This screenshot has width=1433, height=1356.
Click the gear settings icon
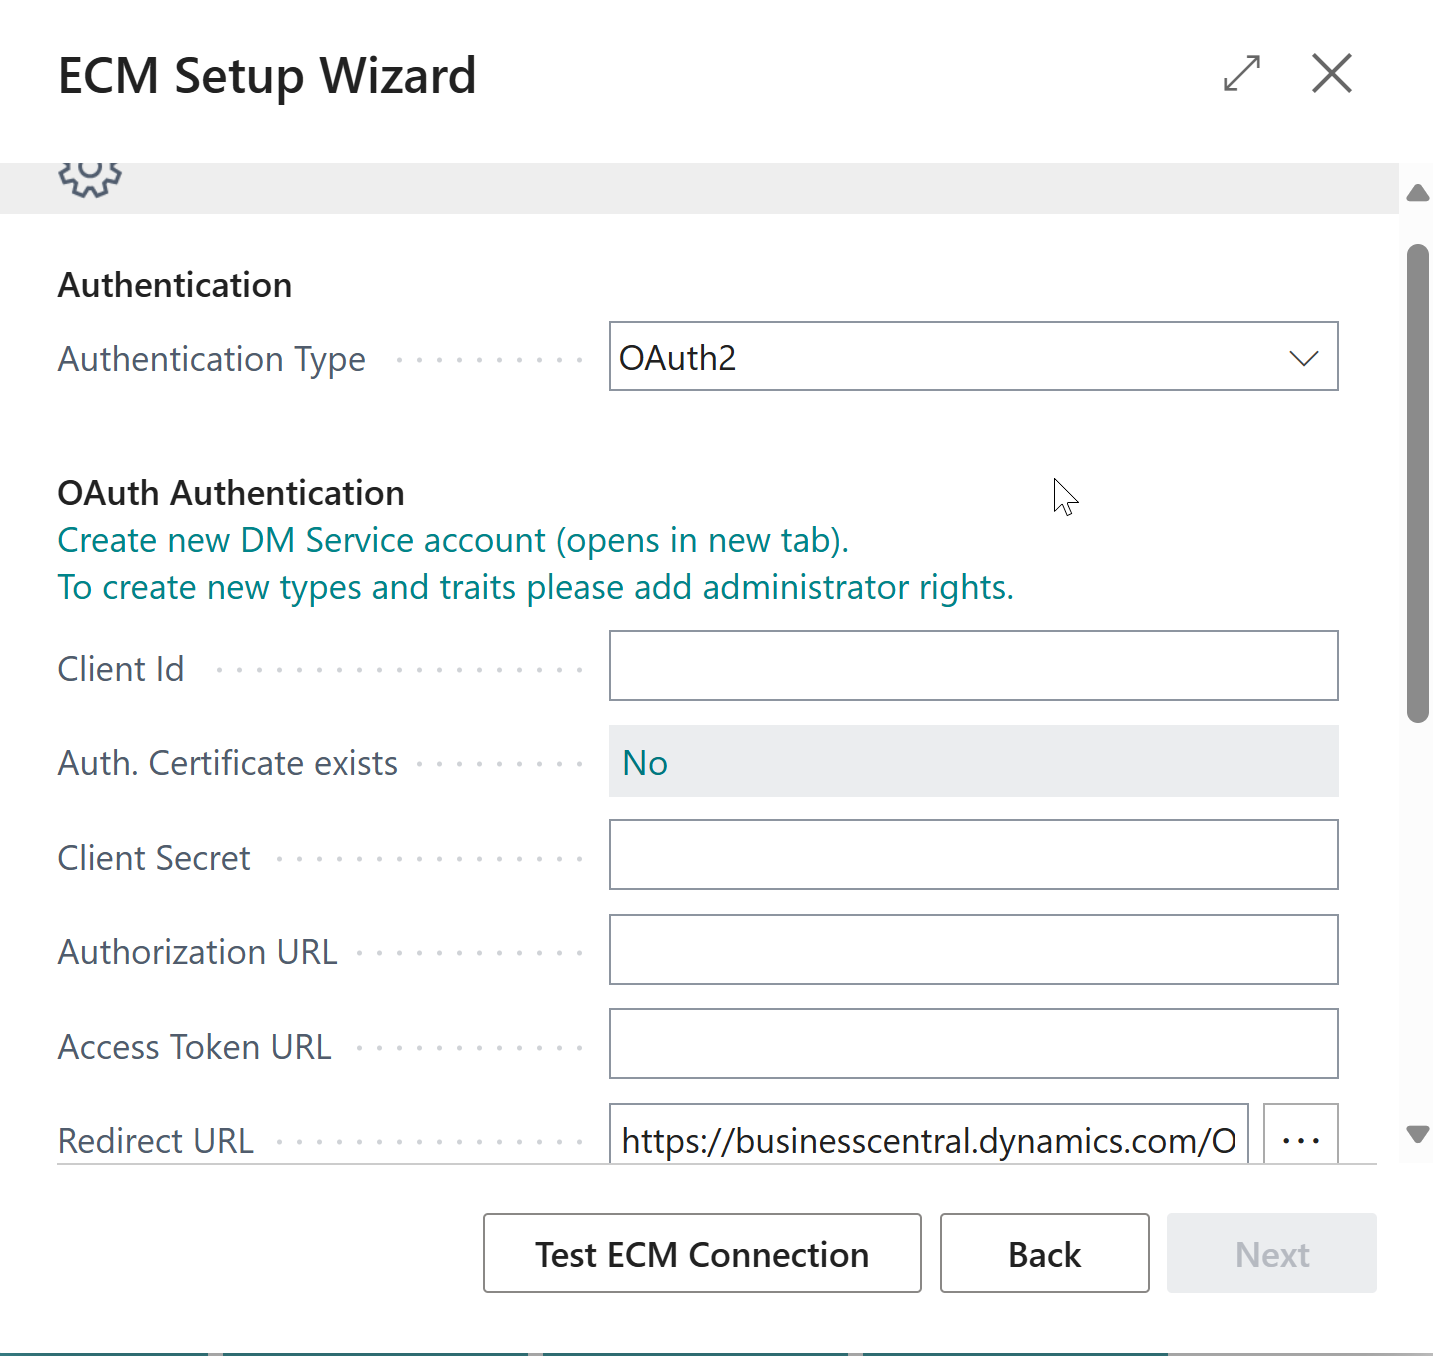90,178
